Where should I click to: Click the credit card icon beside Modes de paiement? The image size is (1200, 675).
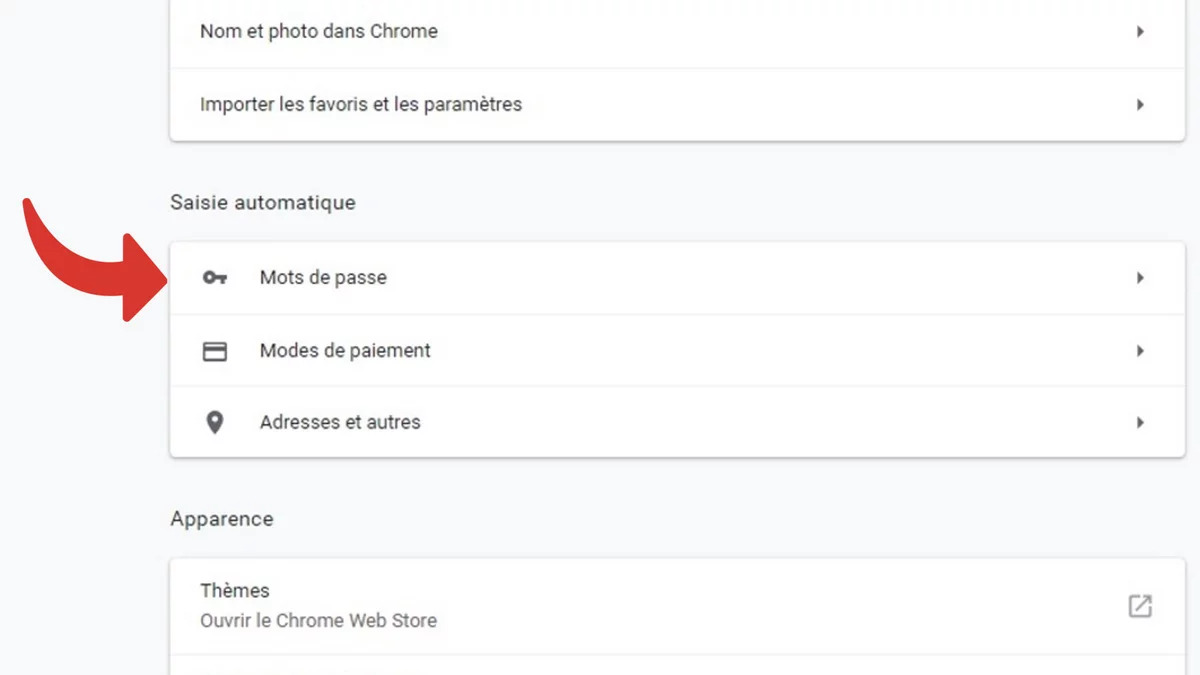point(214,350)
